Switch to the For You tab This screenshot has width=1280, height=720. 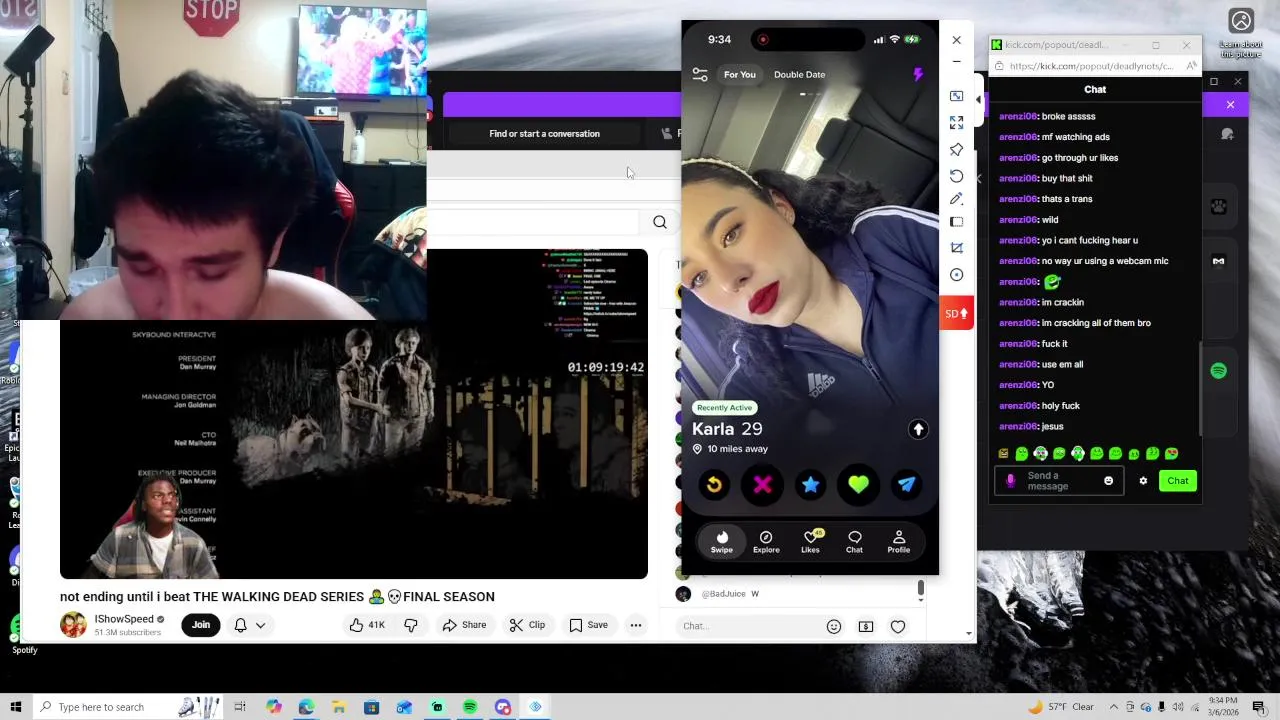740,75
